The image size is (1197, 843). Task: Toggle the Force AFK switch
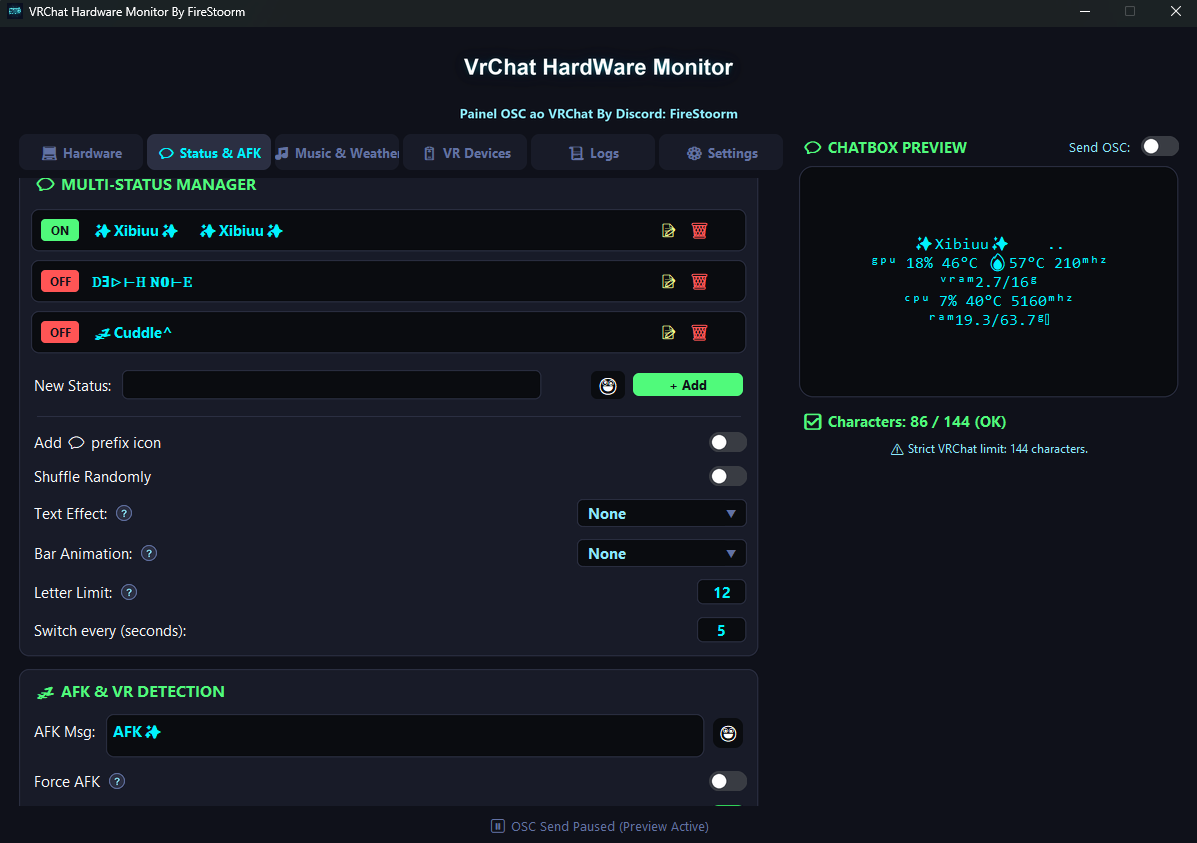tap(728, 781)
